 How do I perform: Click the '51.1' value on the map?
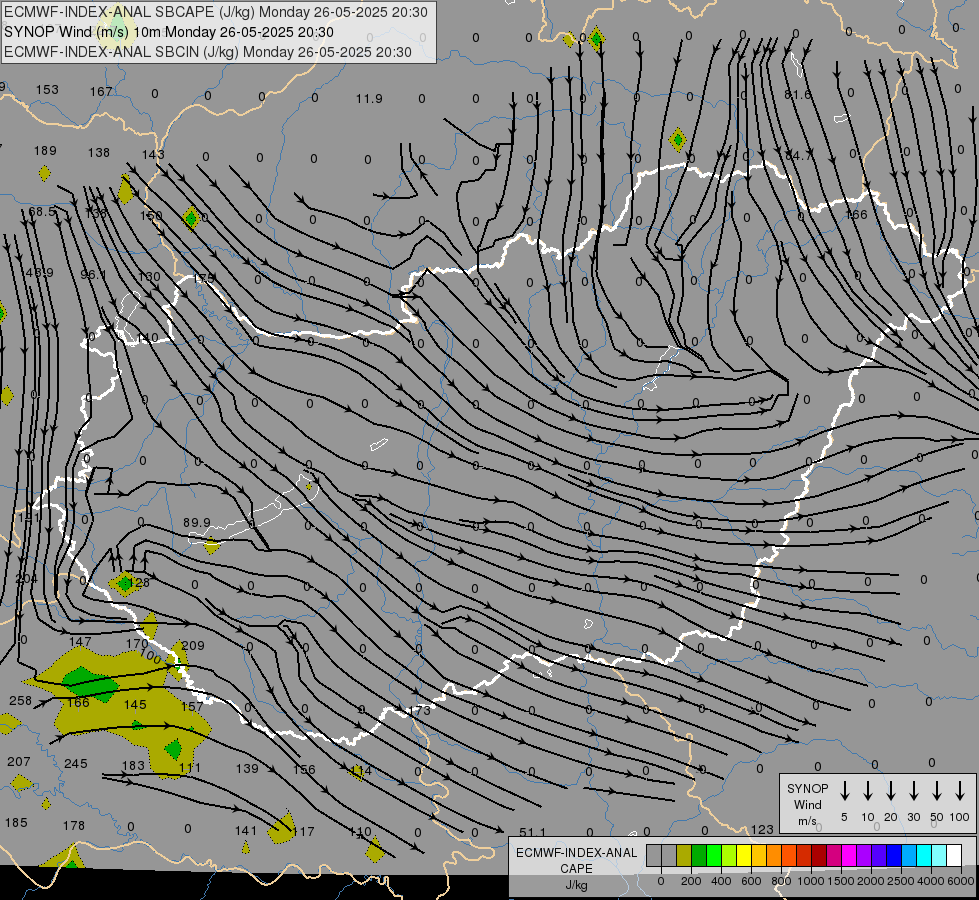(x=533, y=832)
